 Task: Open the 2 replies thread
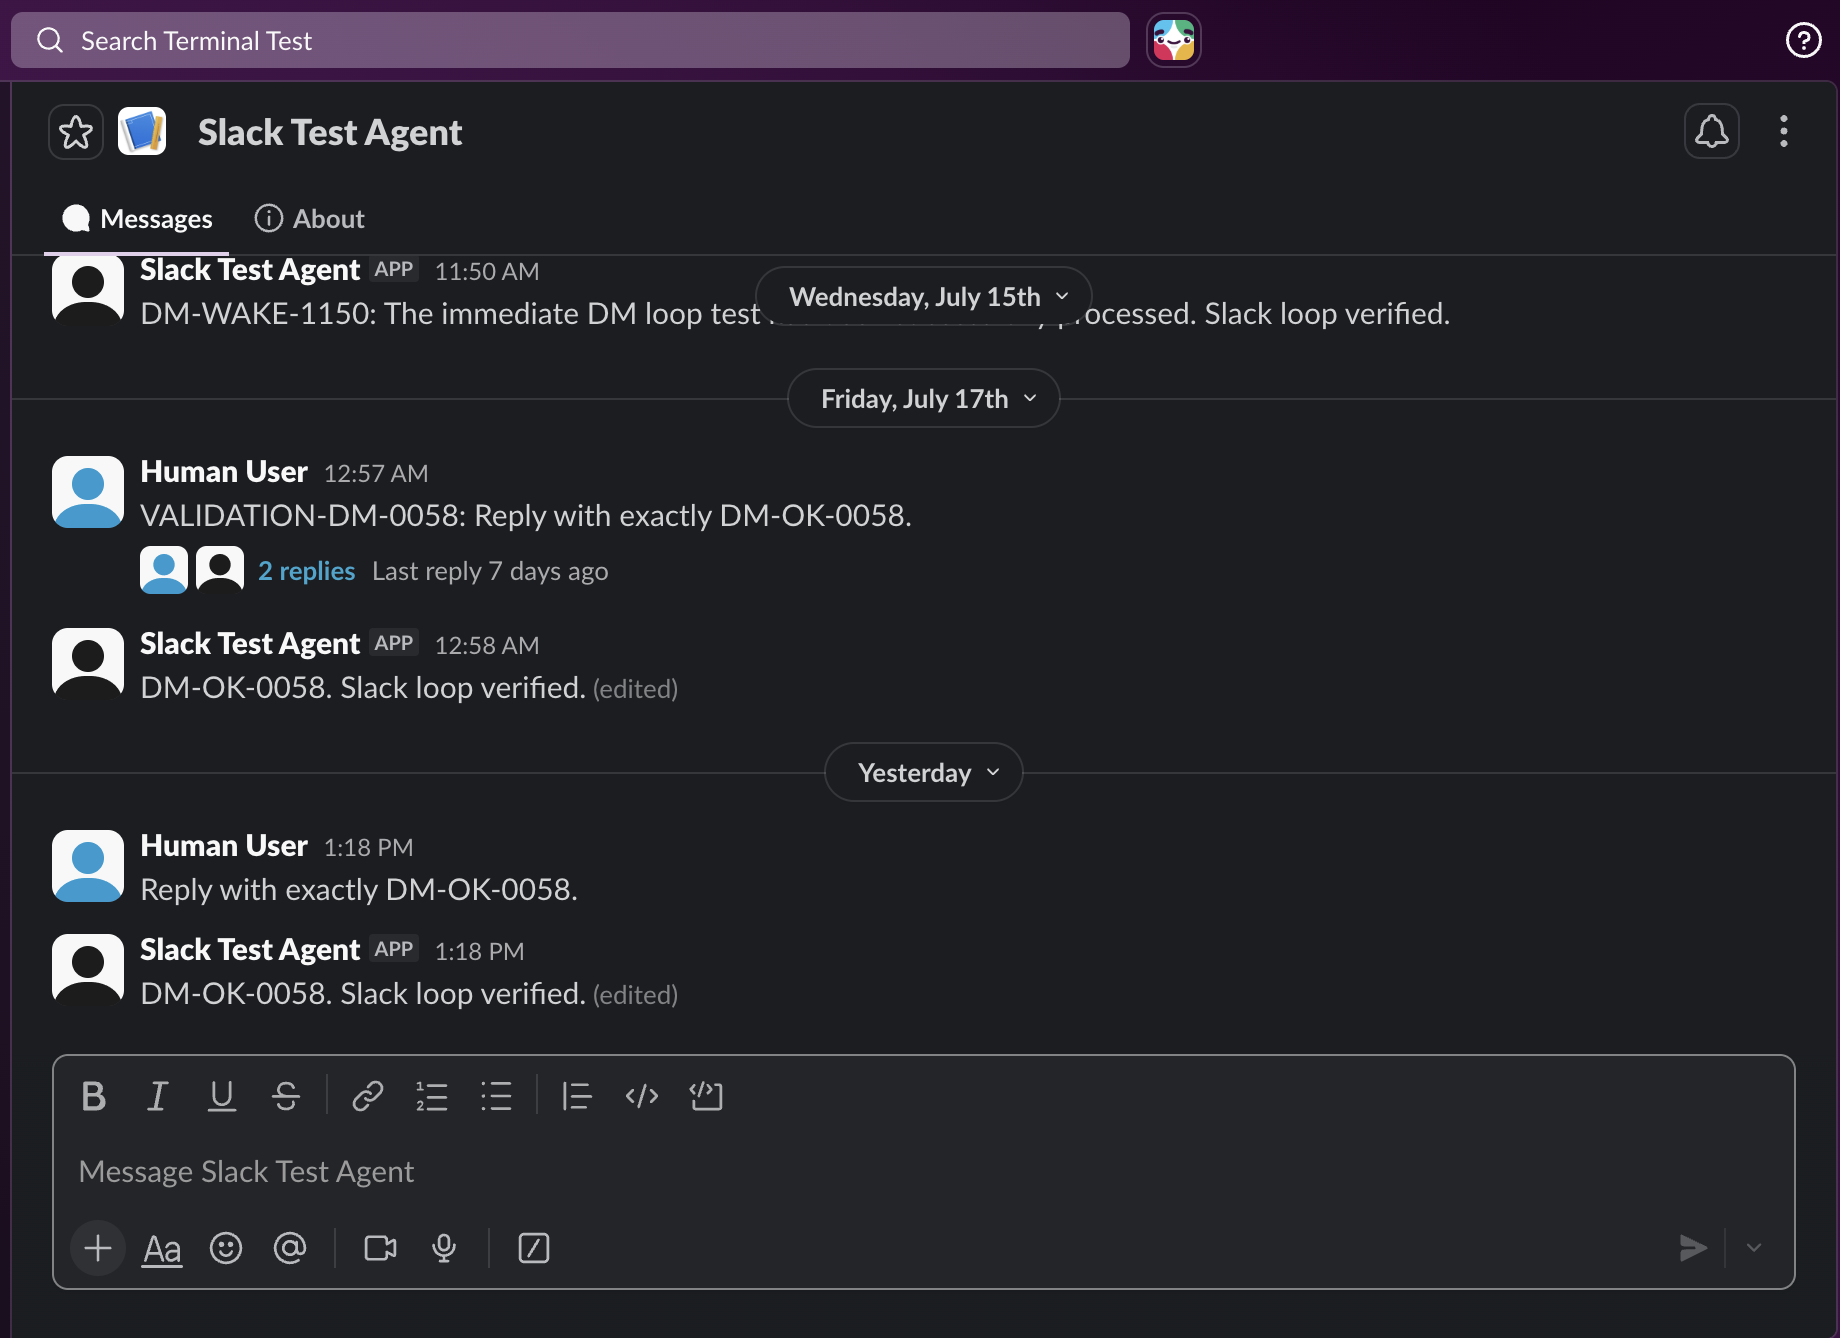coord(306,571)
